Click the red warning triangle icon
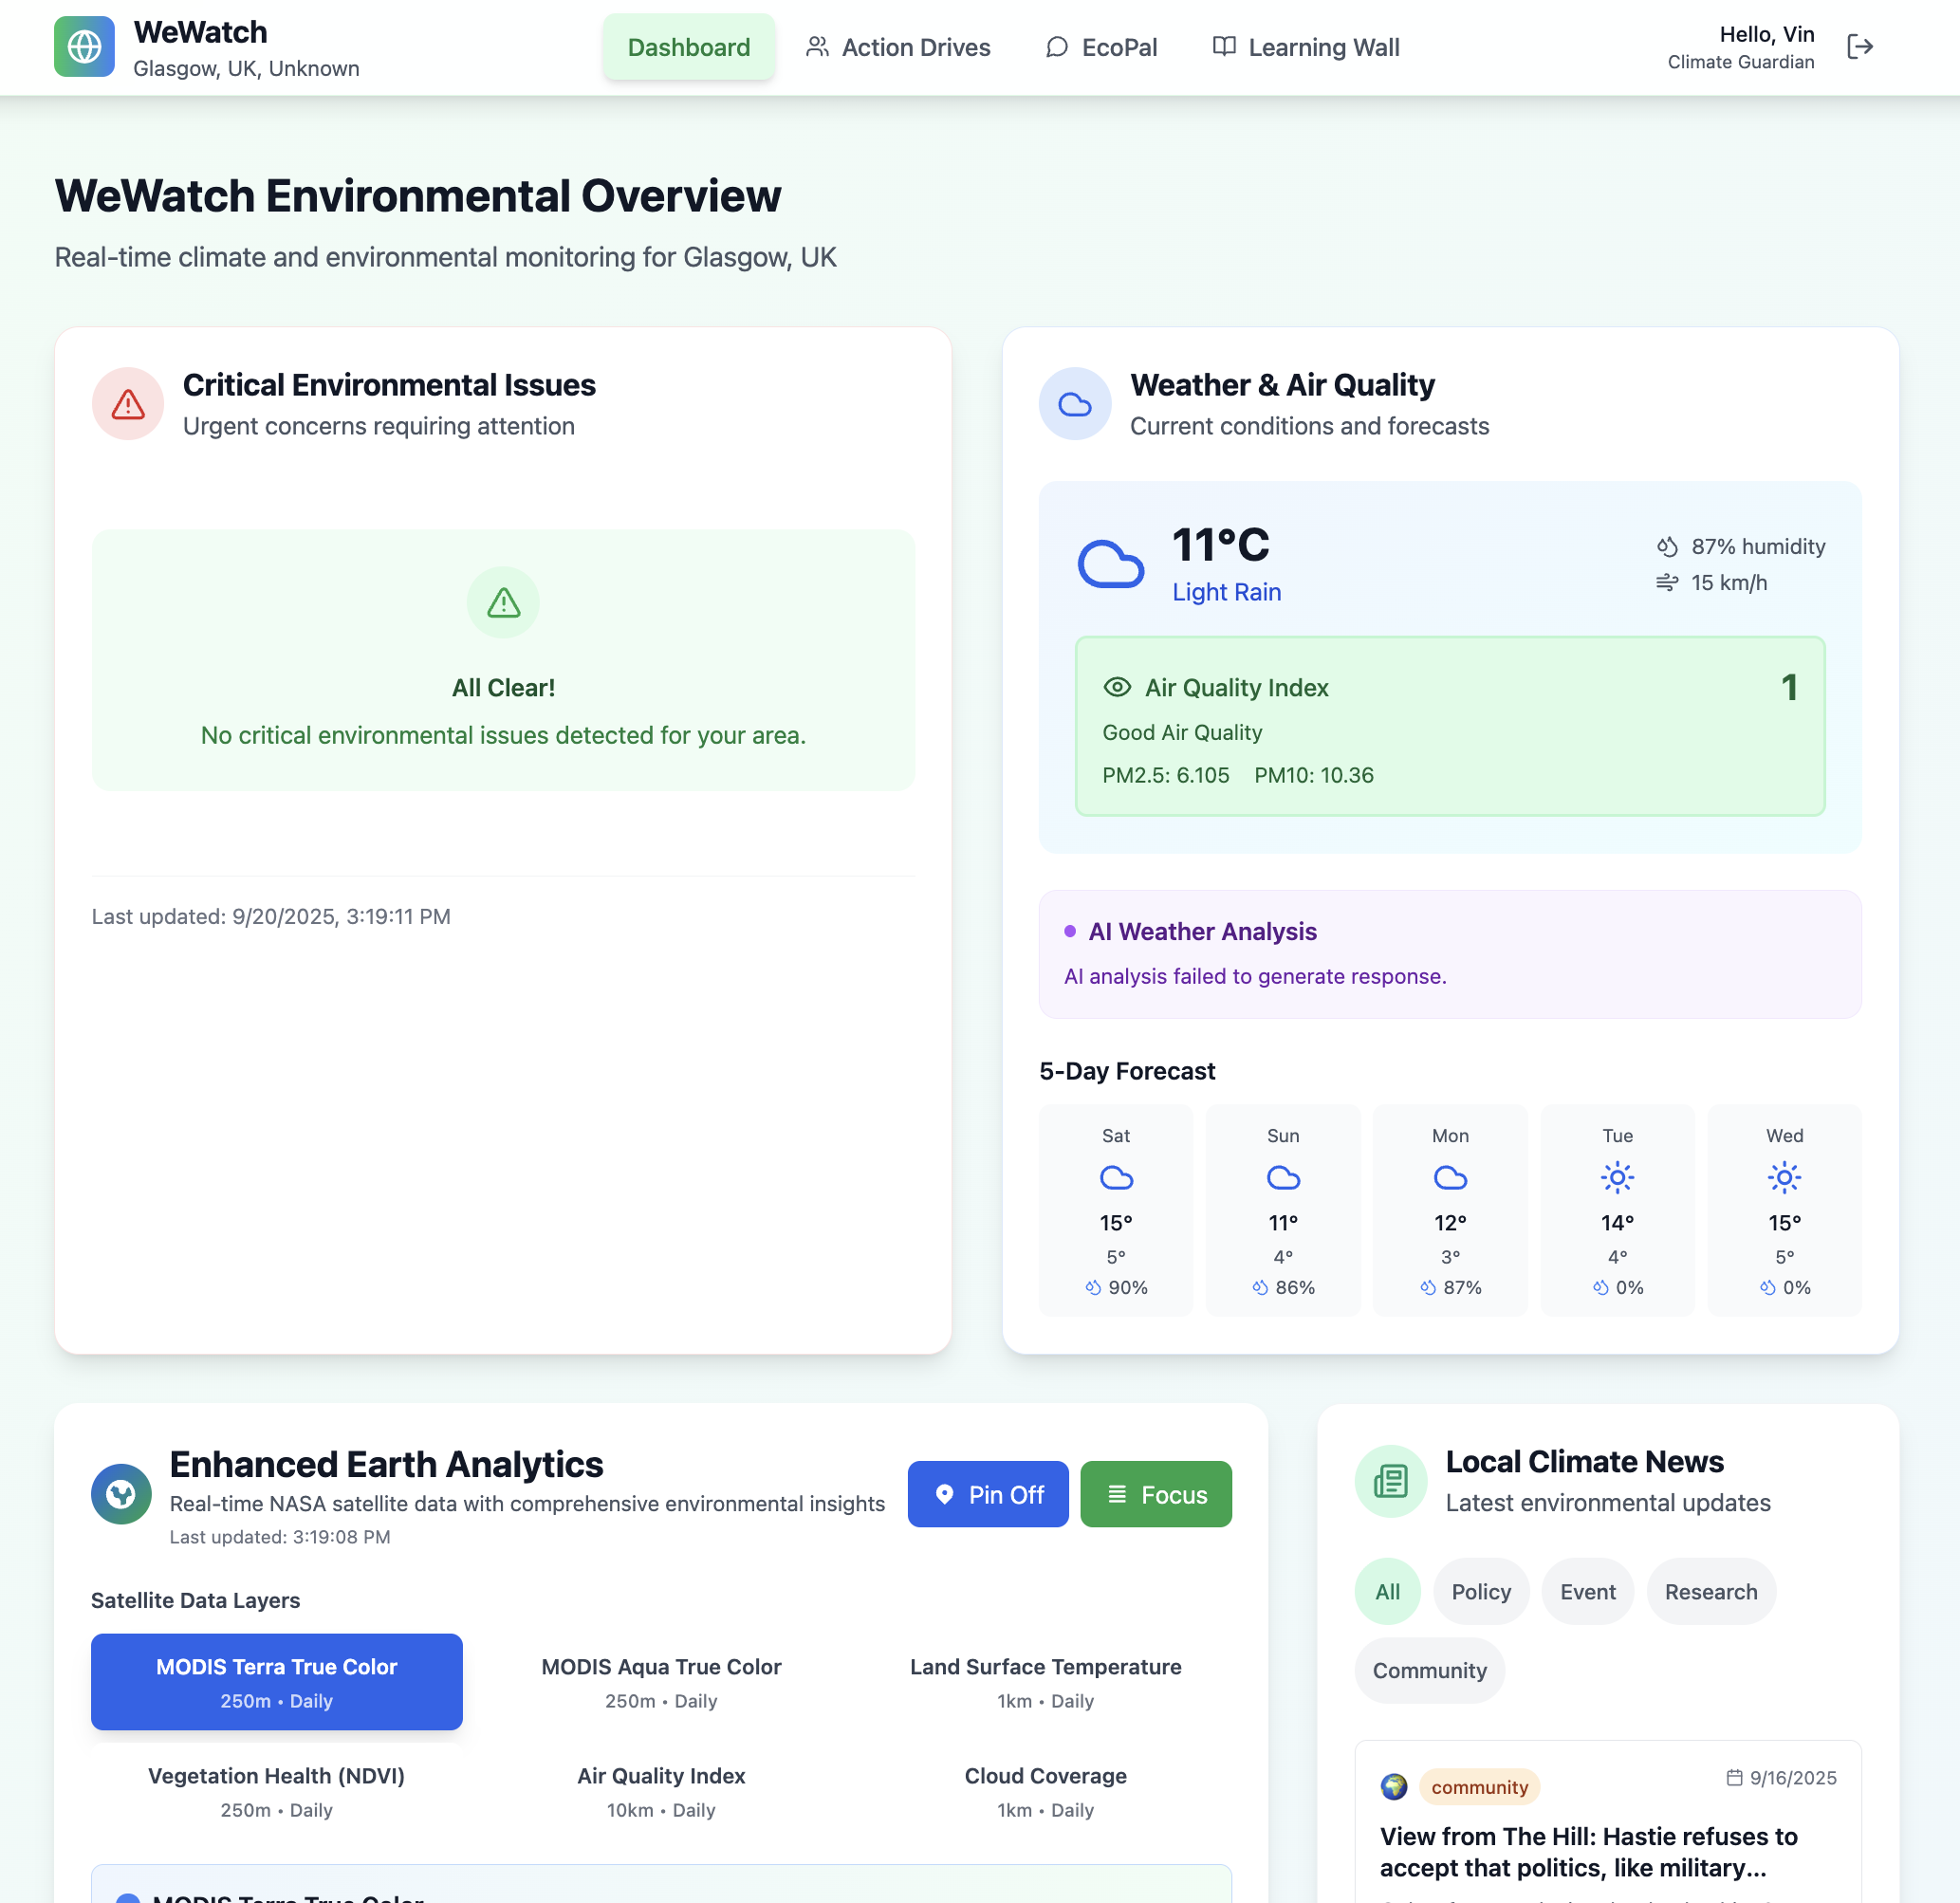This screenshot has height=1903, width=1960. click(x=128, y=404)
